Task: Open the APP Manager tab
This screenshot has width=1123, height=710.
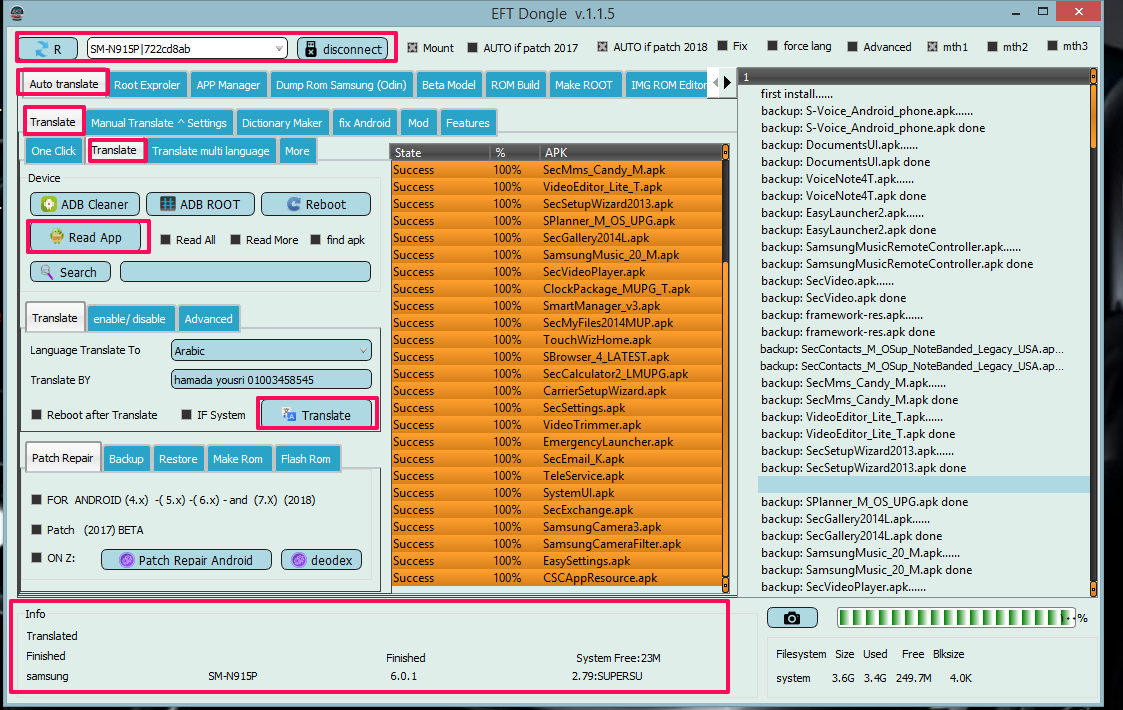Action: pyautogui.click(x=228, y=85)
